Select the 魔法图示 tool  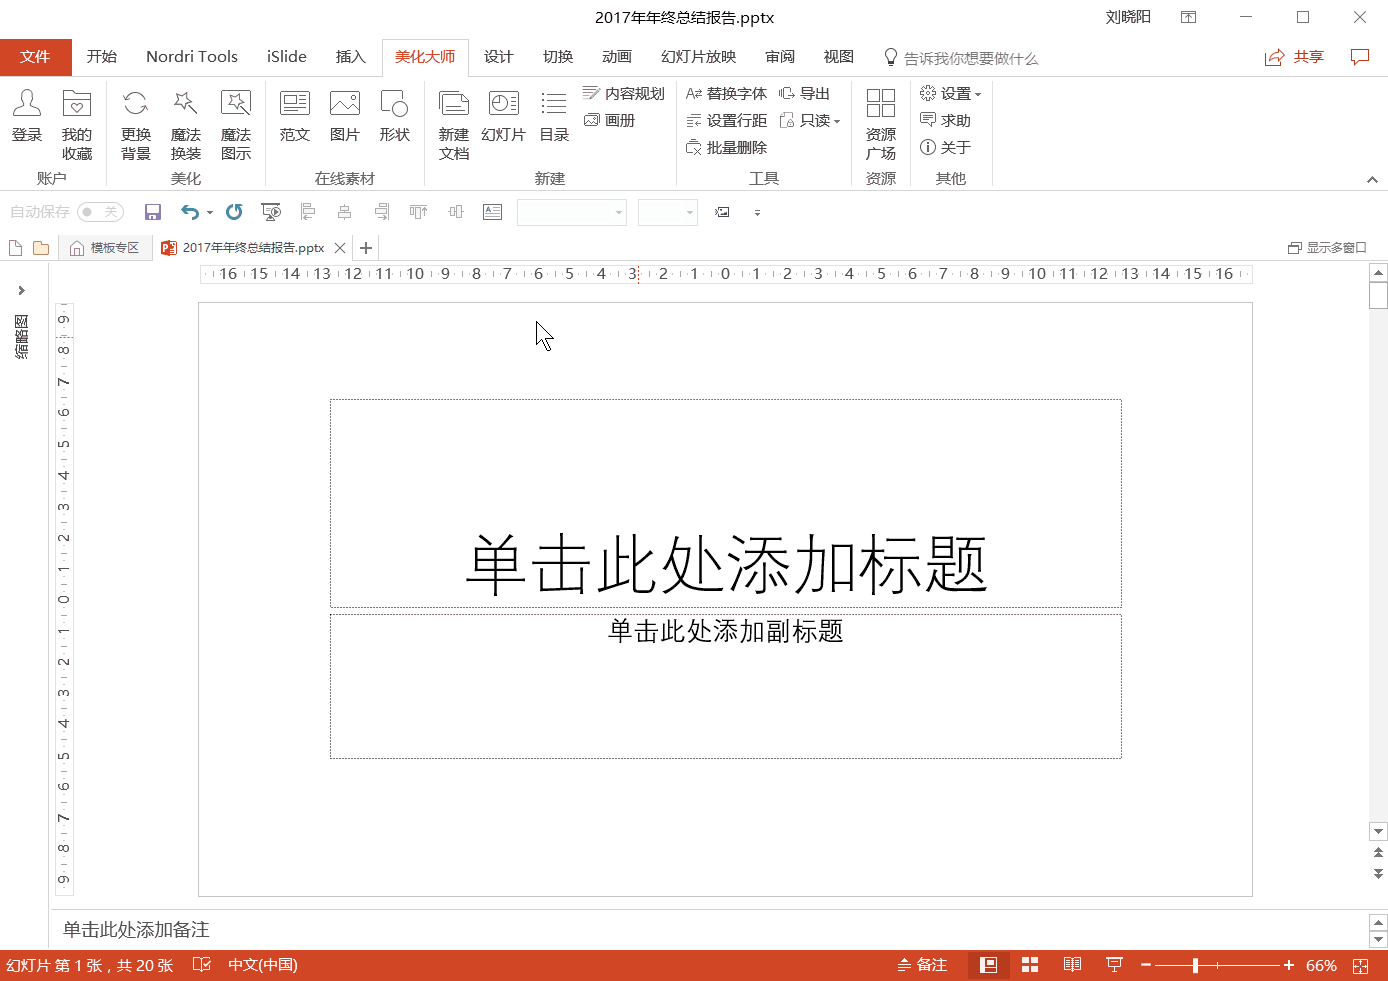[x=236, y=122]
